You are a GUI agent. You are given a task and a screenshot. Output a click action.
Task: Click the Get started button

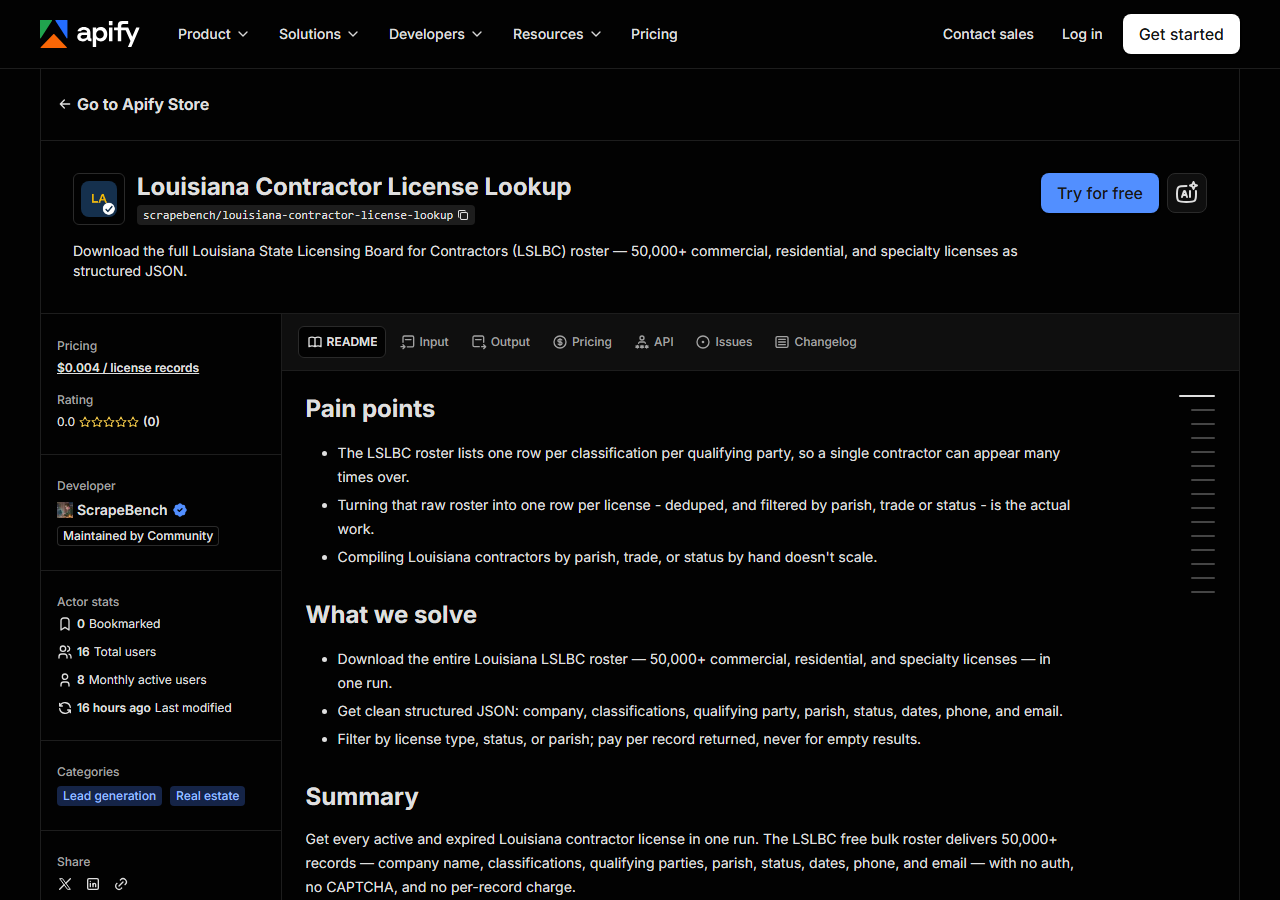(x=1181, y=34)
